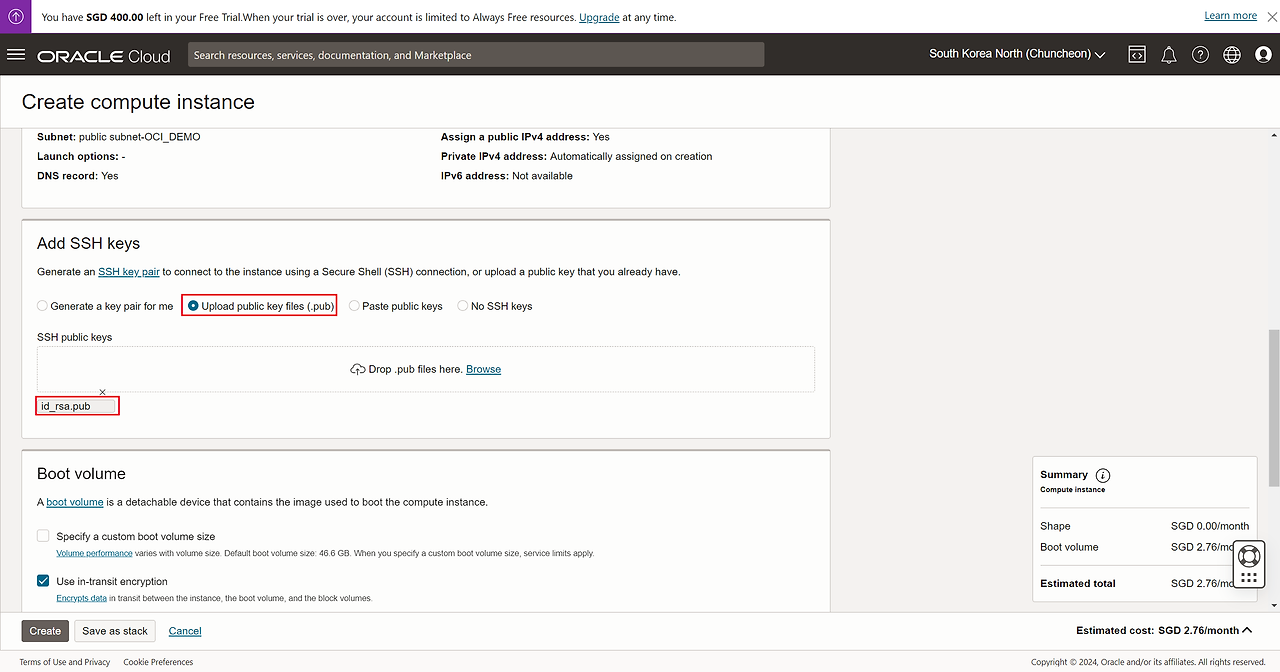
Task: Remove the id_rsa.pub file with the x
Action: (x=102, y=392)
